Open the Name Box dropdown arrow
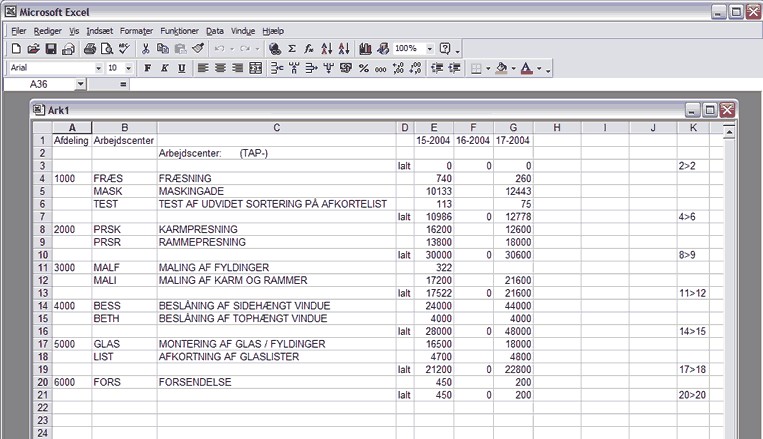The width and height of the screenshot is (763, 439). [x=80, y=85]
